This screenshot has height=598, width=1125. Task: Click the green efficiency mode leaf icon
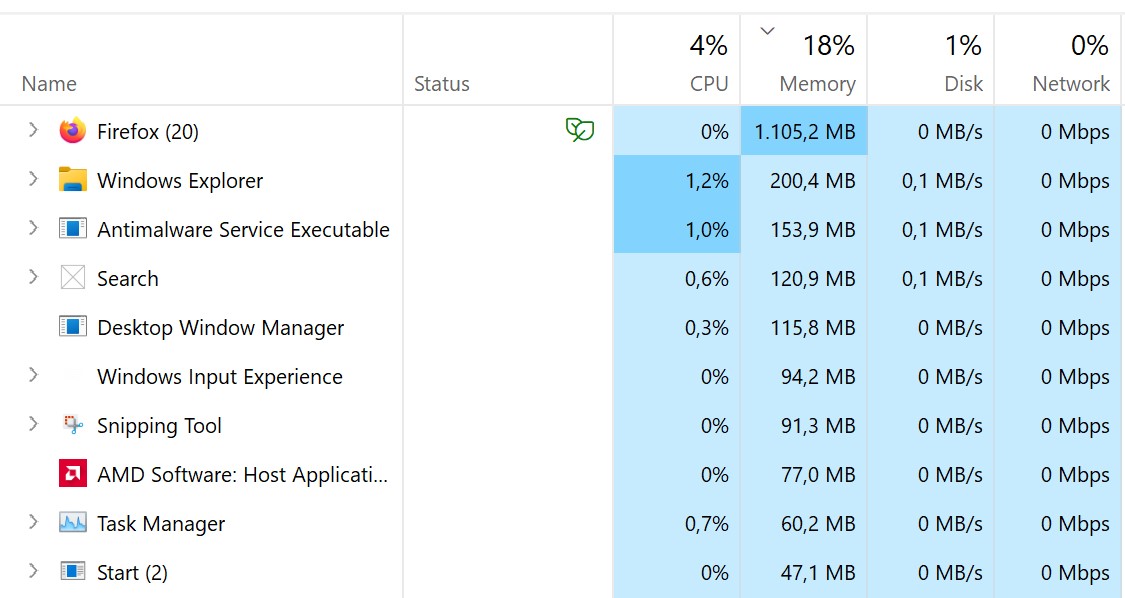(580, 130)
